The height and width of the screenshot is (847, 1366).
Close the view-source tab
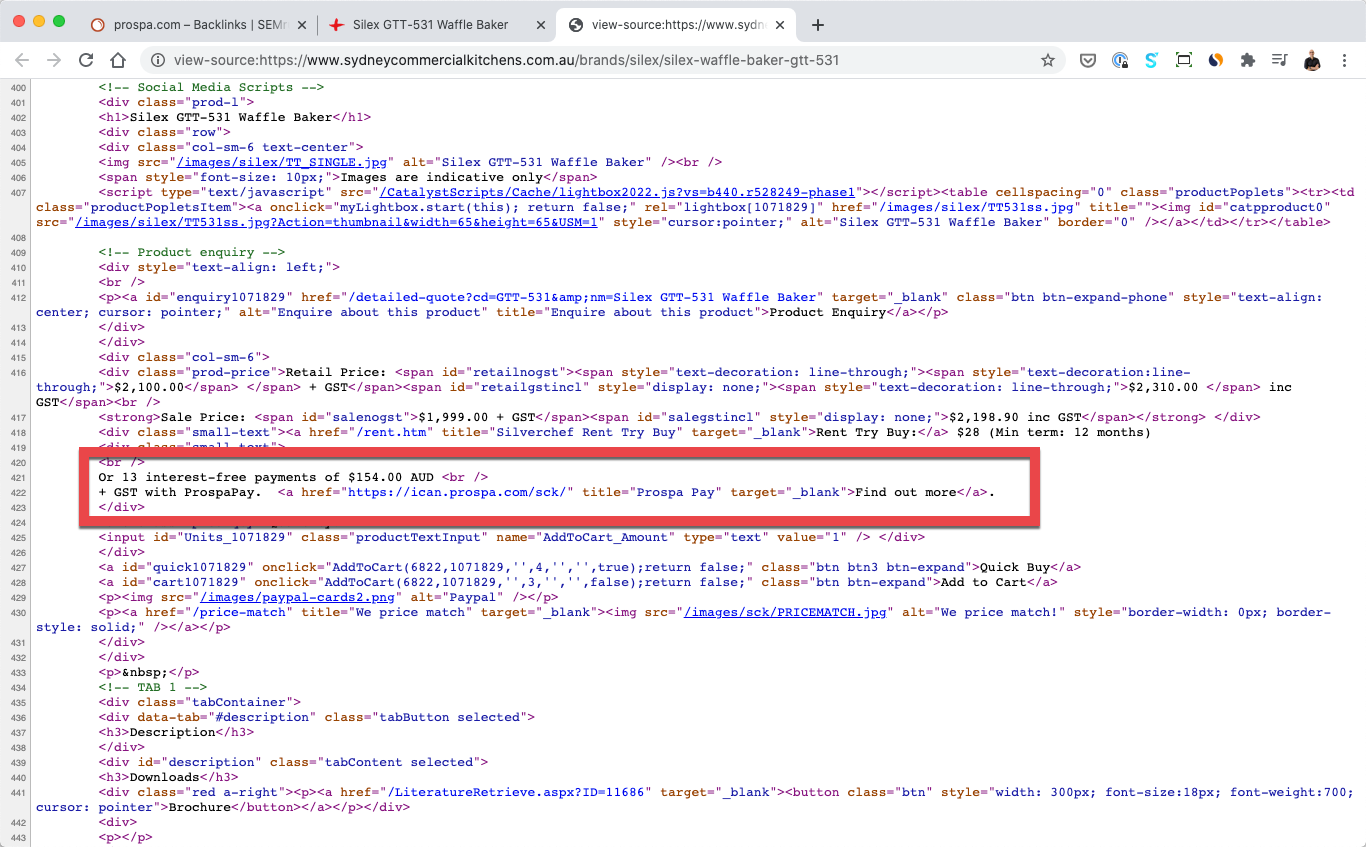pos(778,24)
